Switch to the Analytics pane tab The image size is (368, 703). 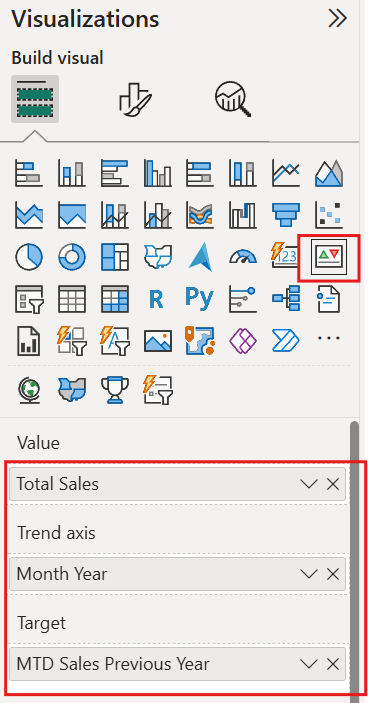233,99
